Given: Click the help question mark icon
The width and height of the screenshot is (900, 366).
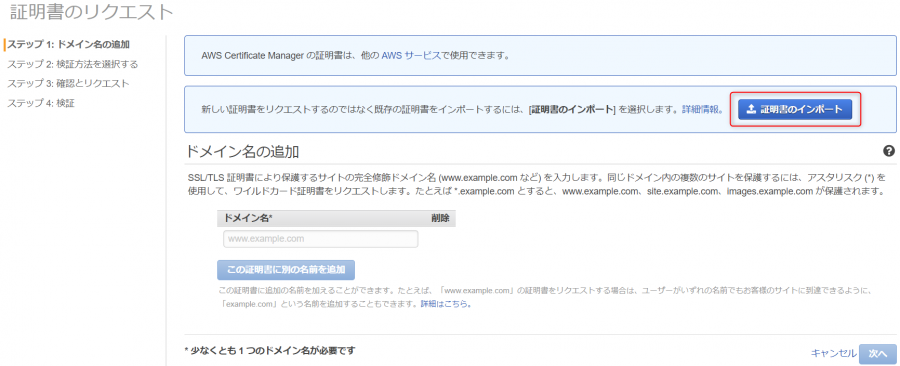Looking at the screenshot, I should pos(889,151).
